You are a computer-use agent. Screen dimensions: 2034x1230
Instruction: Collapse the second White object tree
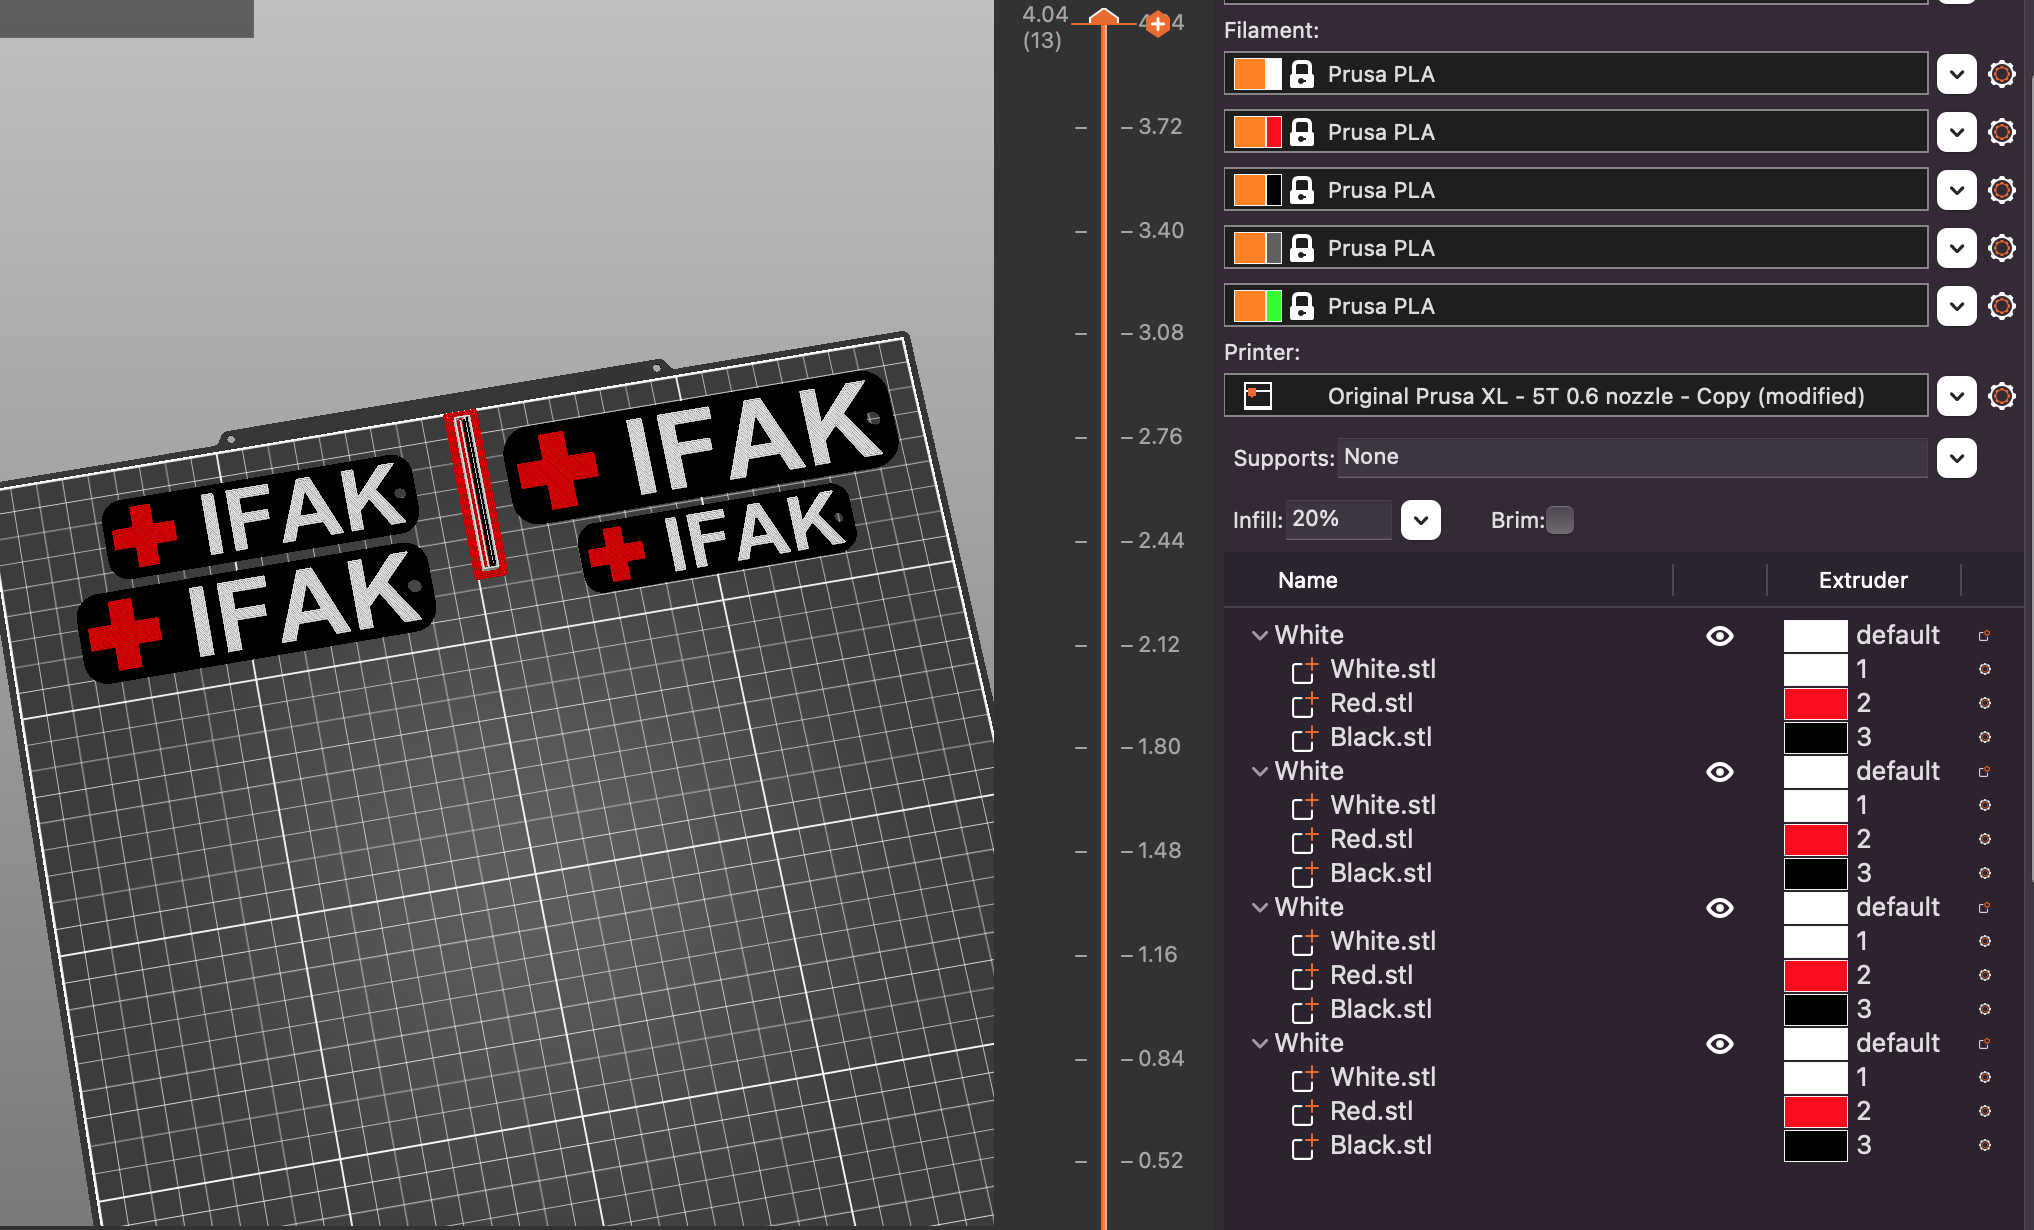[x=1259, y=772]
